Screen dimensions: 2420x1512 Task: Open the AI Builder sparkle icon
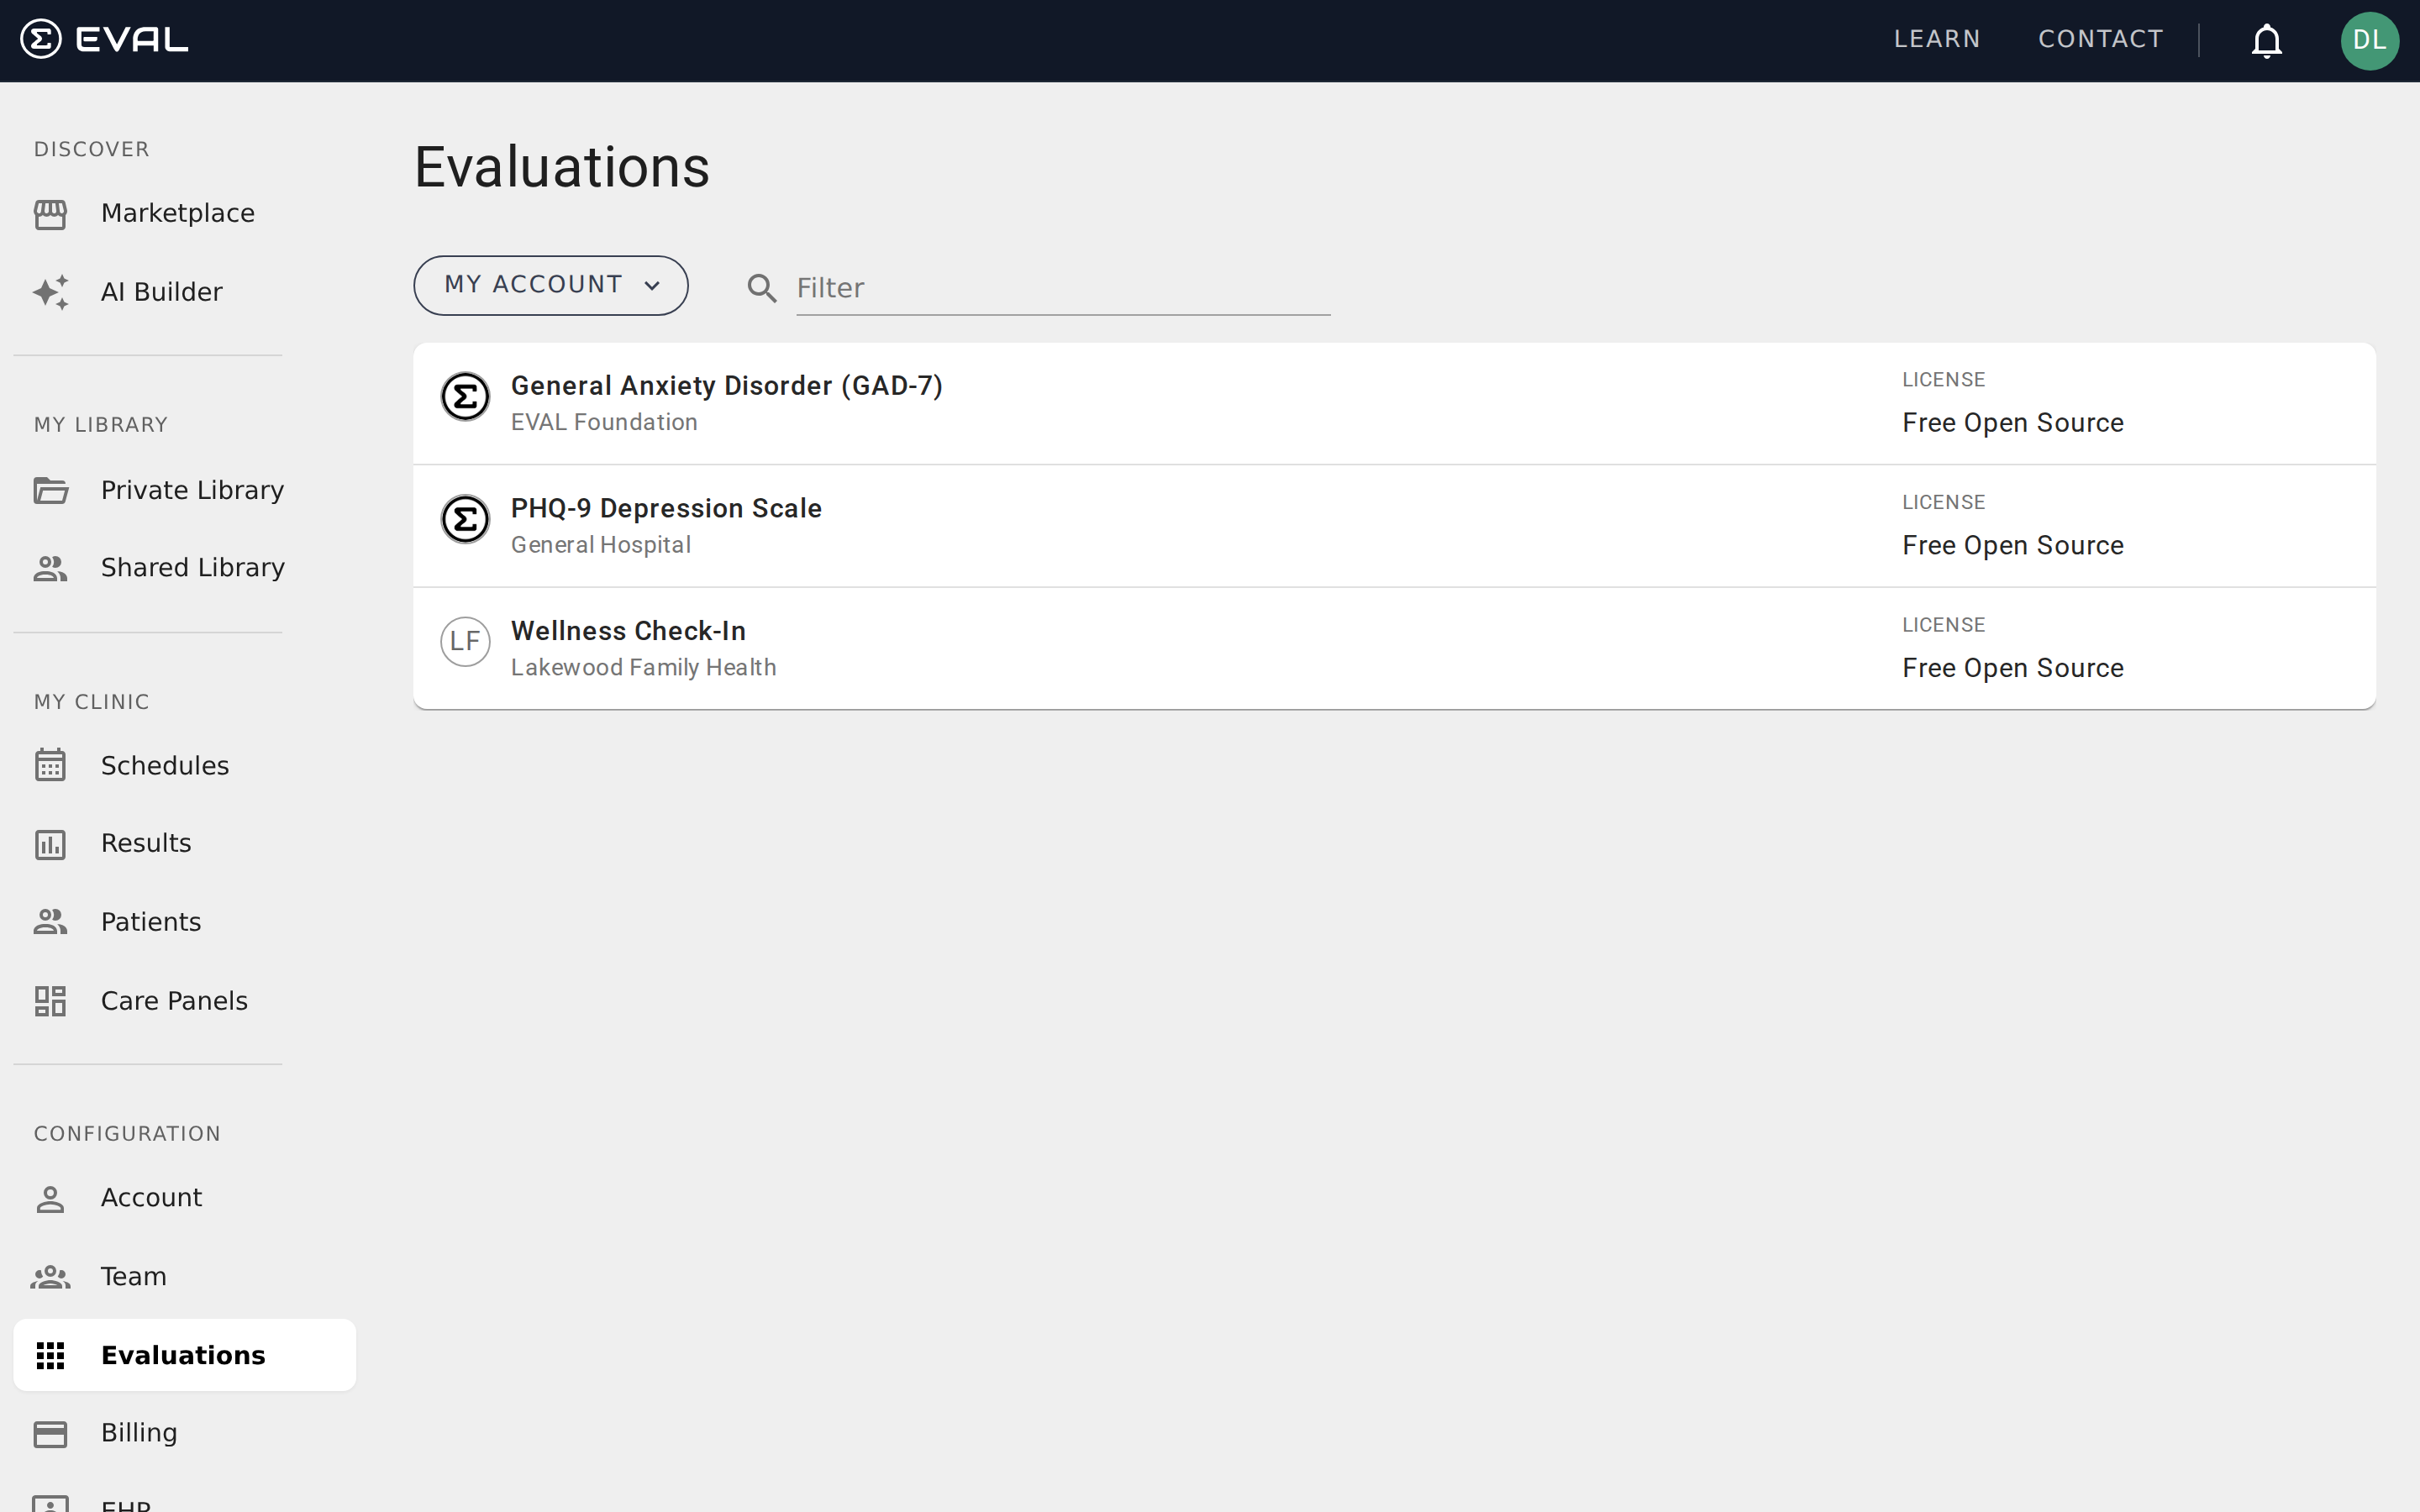coord(51,292)
